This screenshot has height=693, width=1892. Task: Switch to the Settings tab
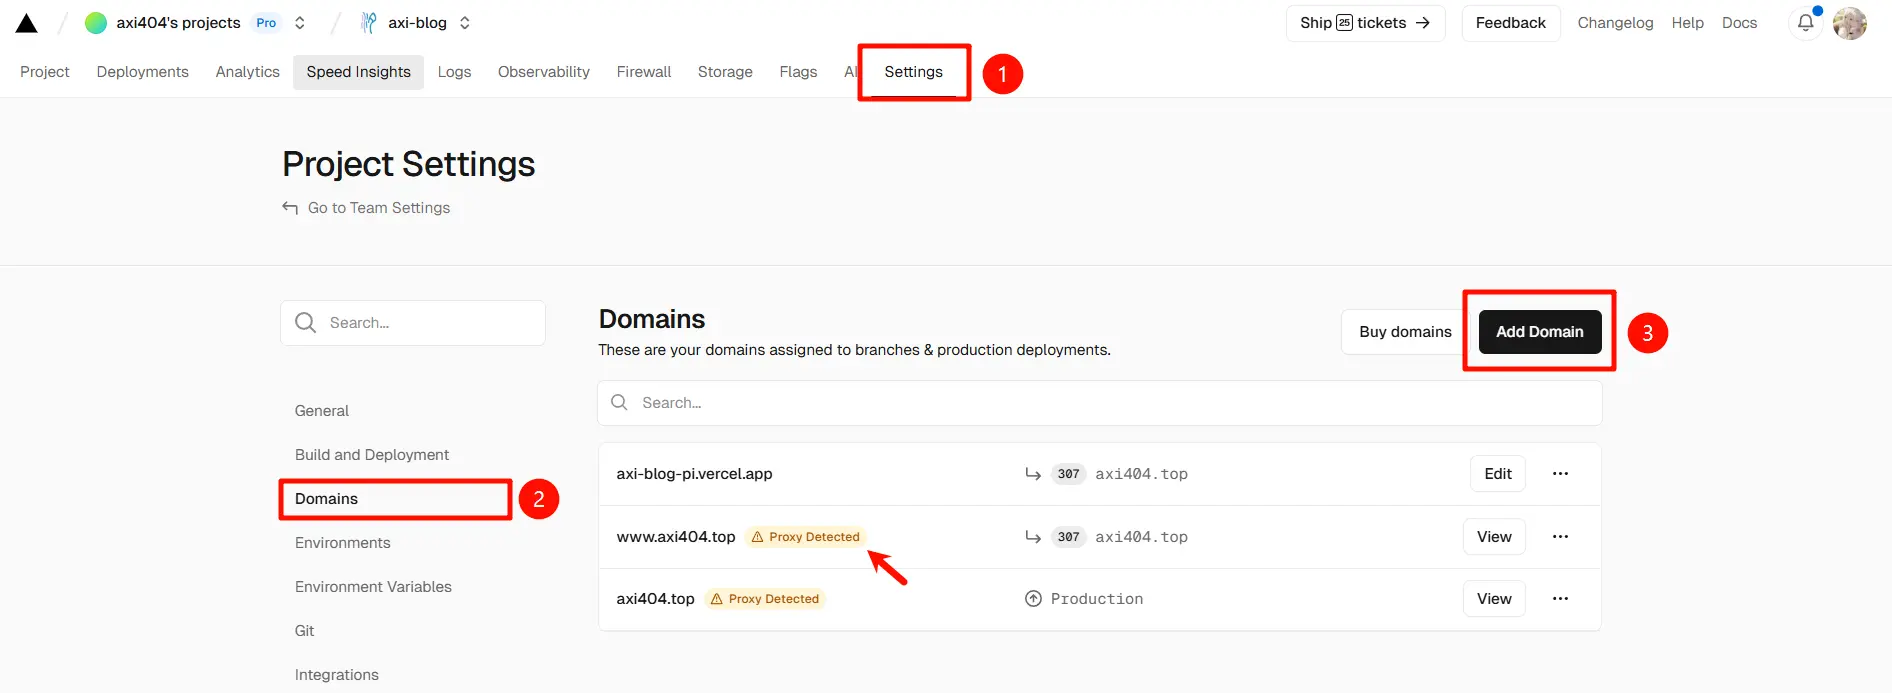tap(914, 72)
